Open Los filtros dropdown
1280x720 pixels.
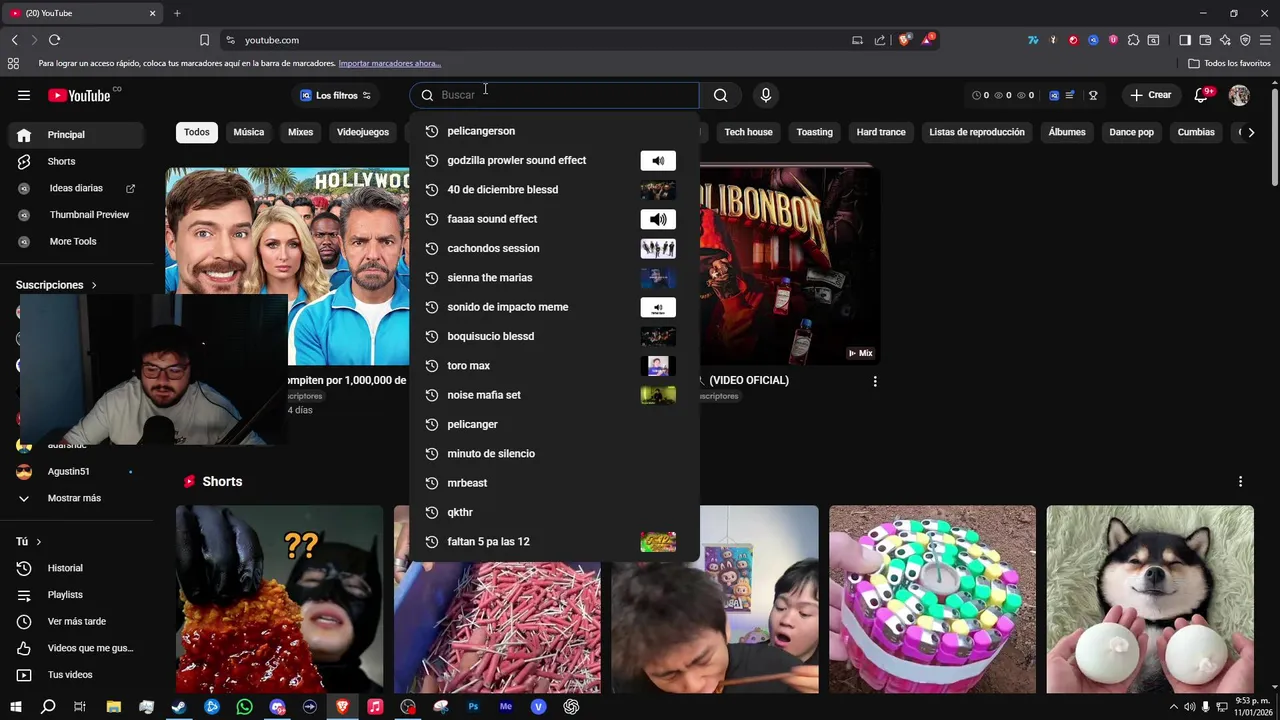336,95
